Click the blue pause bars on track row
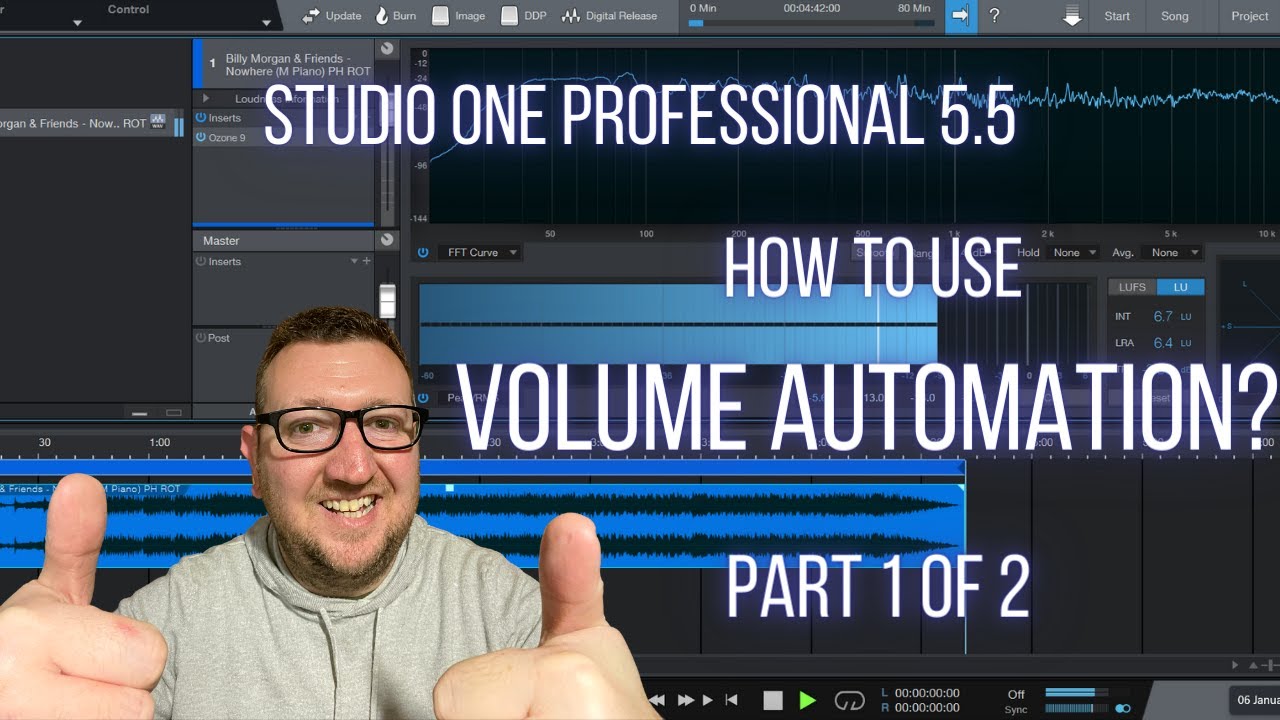 coord(179,127)
